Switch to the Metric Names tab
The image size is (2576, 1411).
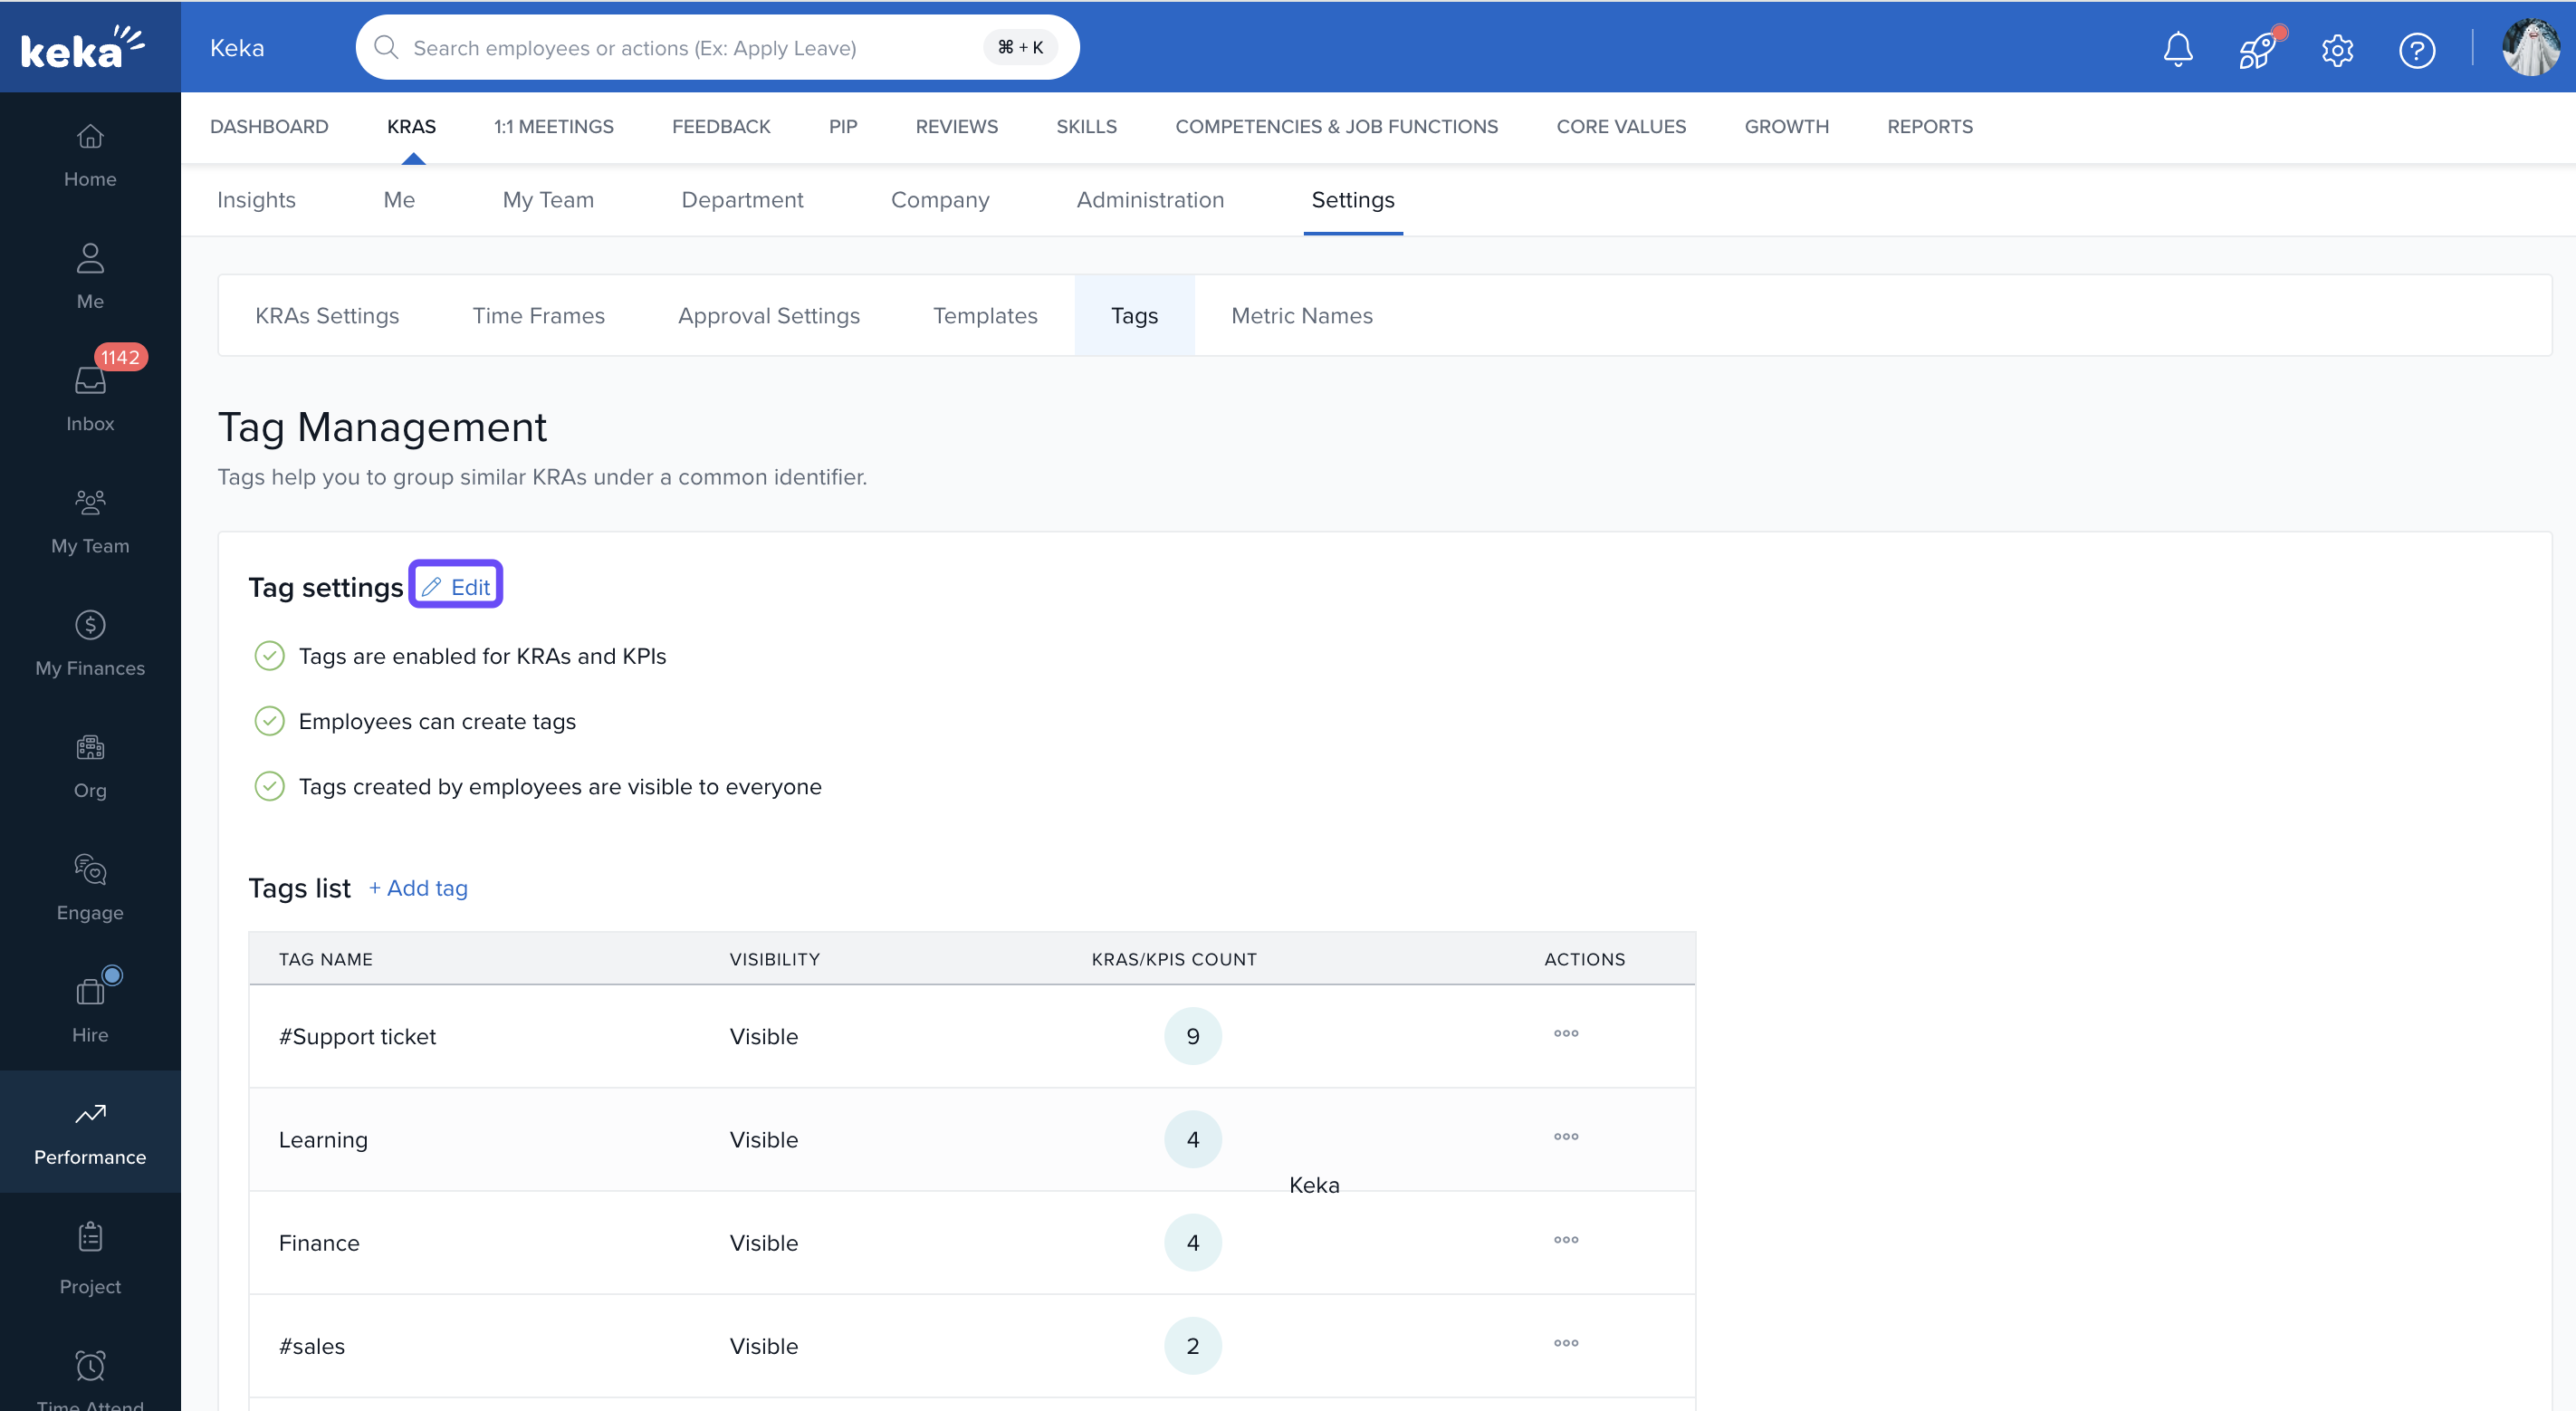(x=1301, y=315)
